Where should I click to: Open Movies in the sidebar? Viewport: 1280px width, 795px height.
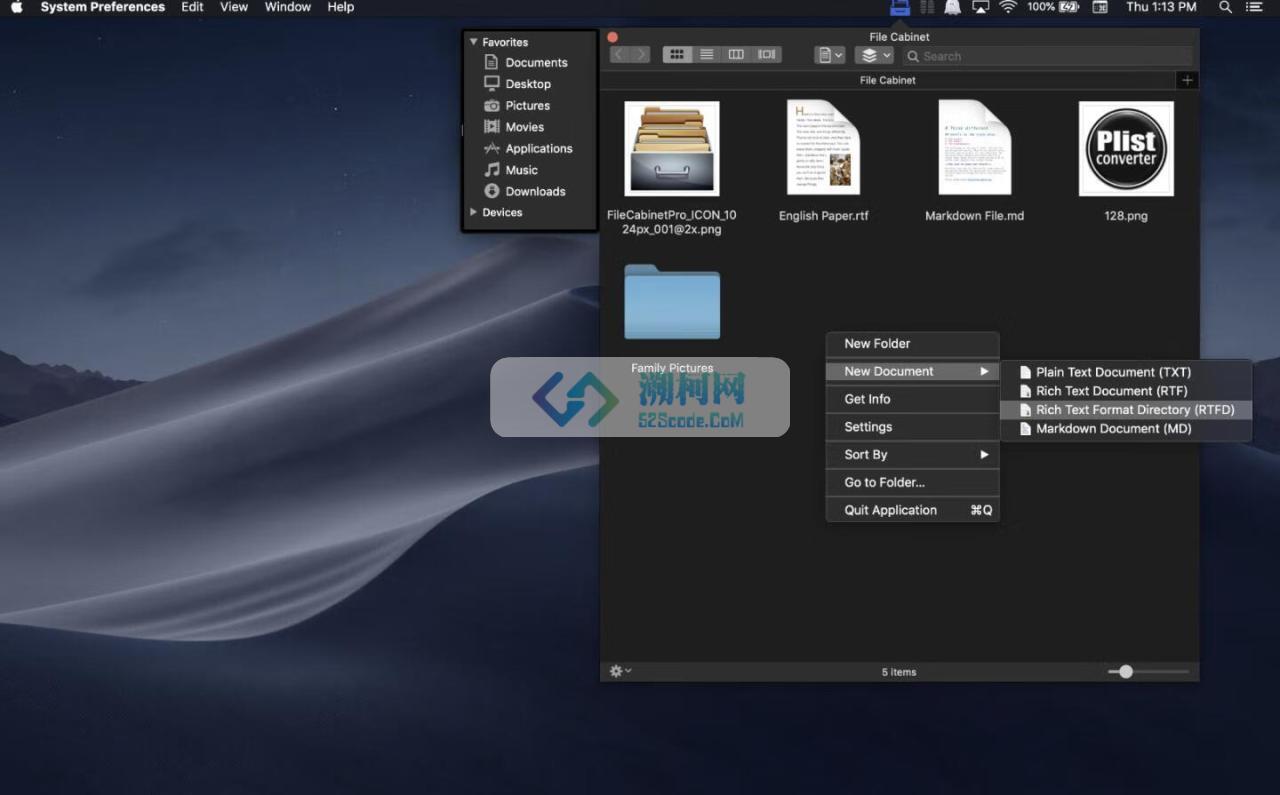click(524, 127)
